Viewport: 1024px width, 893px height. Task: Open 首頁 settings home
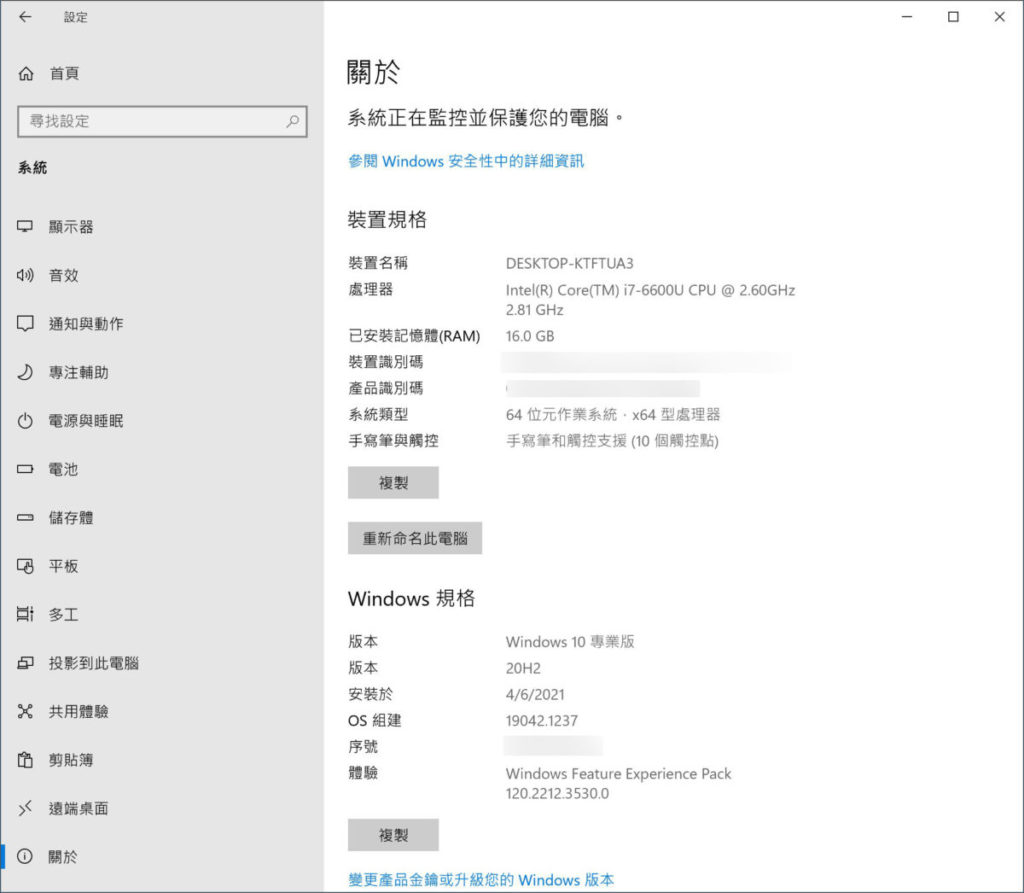tap(162, 73)
